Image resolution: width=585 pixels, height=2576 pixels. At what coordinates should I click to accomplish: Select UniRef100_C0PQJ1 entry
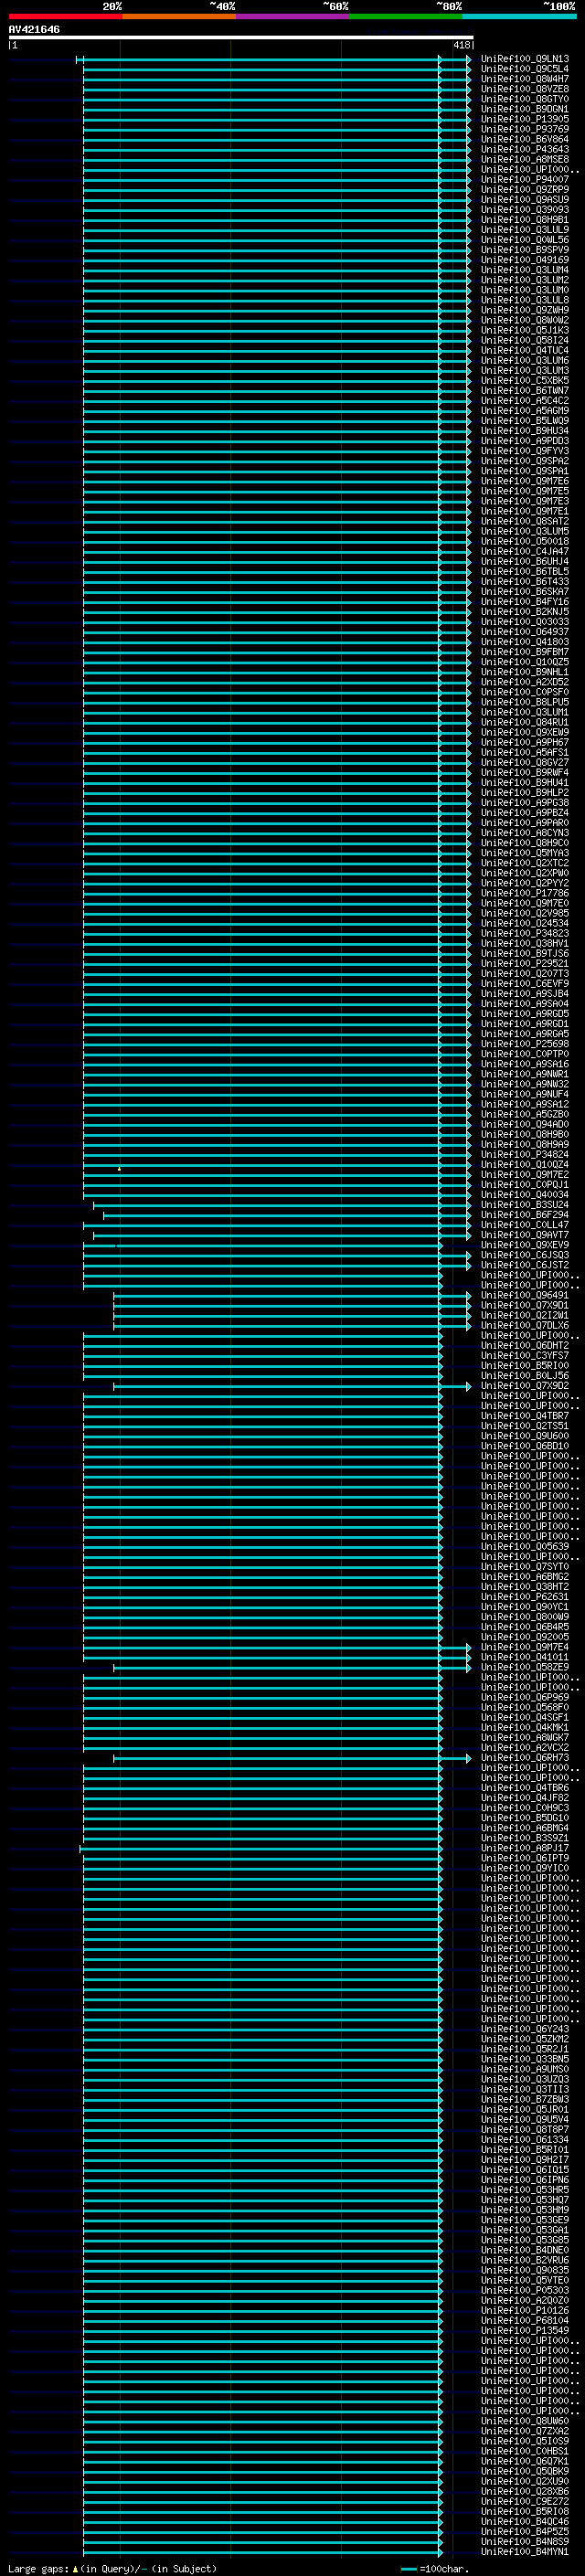pos(524,1184)
